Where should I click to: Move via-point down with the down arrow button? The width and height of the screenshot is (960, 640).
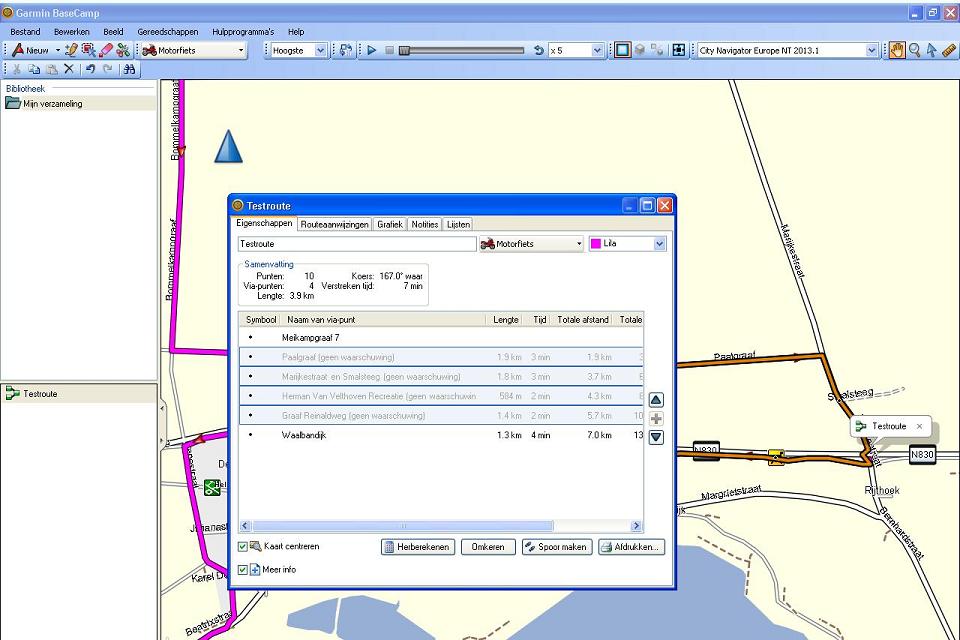point(656,437)
